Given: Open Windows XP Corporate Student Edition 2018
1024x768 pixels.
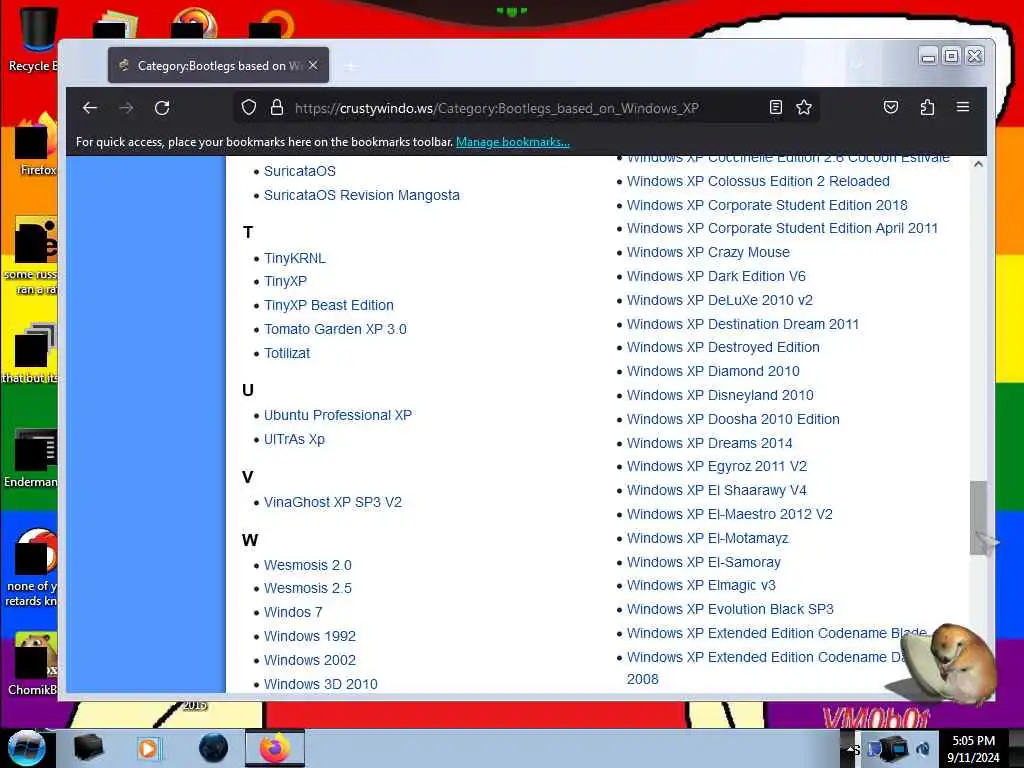Looking at the screenshot, I should 767,205.
